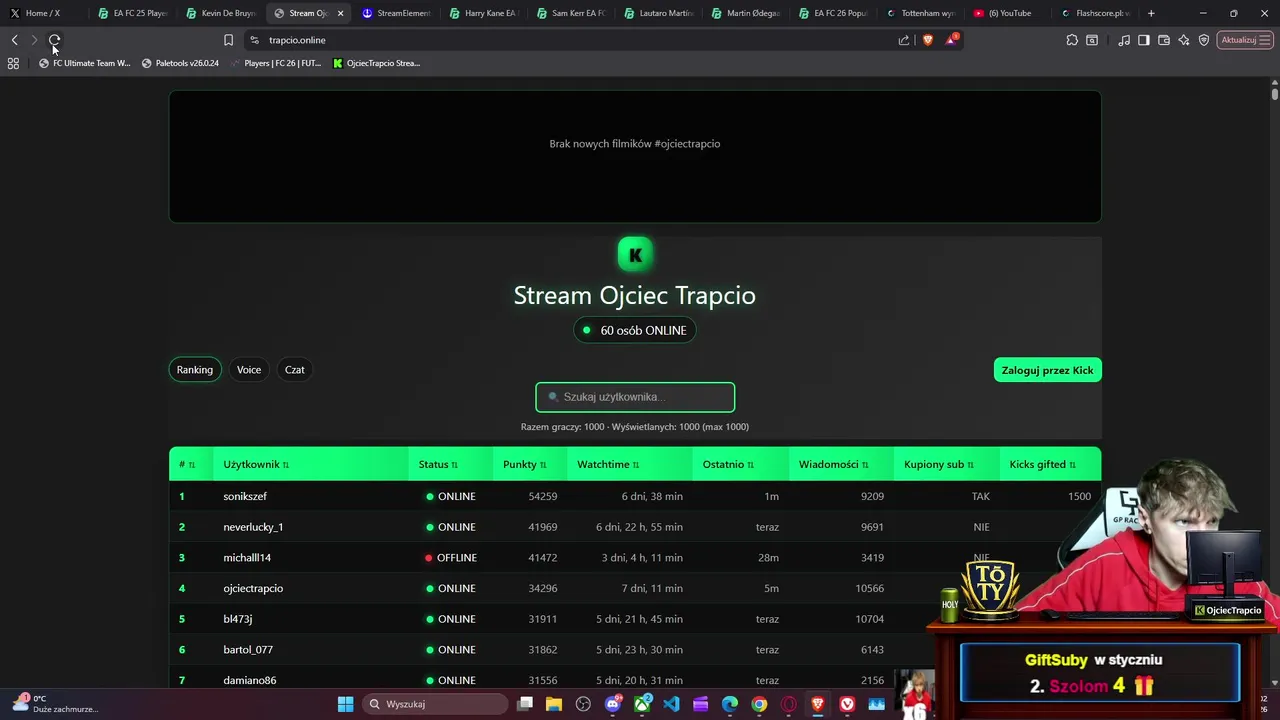1280x720 pixels.
Task: Open Google Chrome from the taskbar
Action: [x=759, y=704]
